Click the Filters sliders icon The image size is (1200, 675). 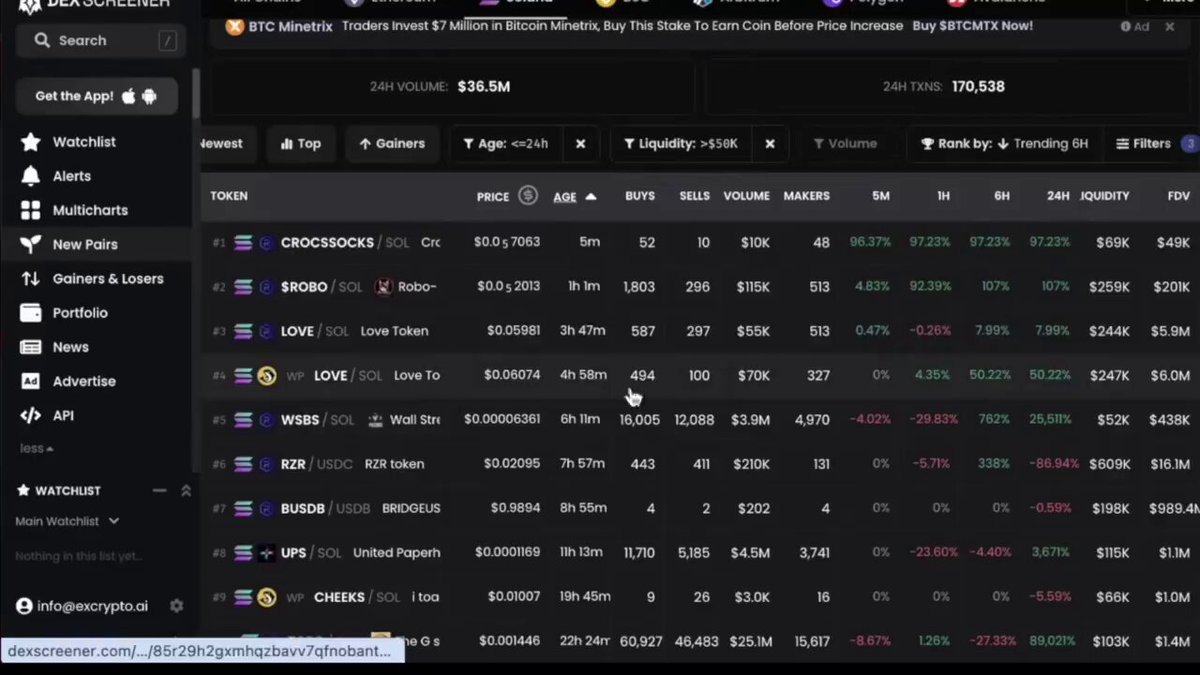[x=1123, y=144]
